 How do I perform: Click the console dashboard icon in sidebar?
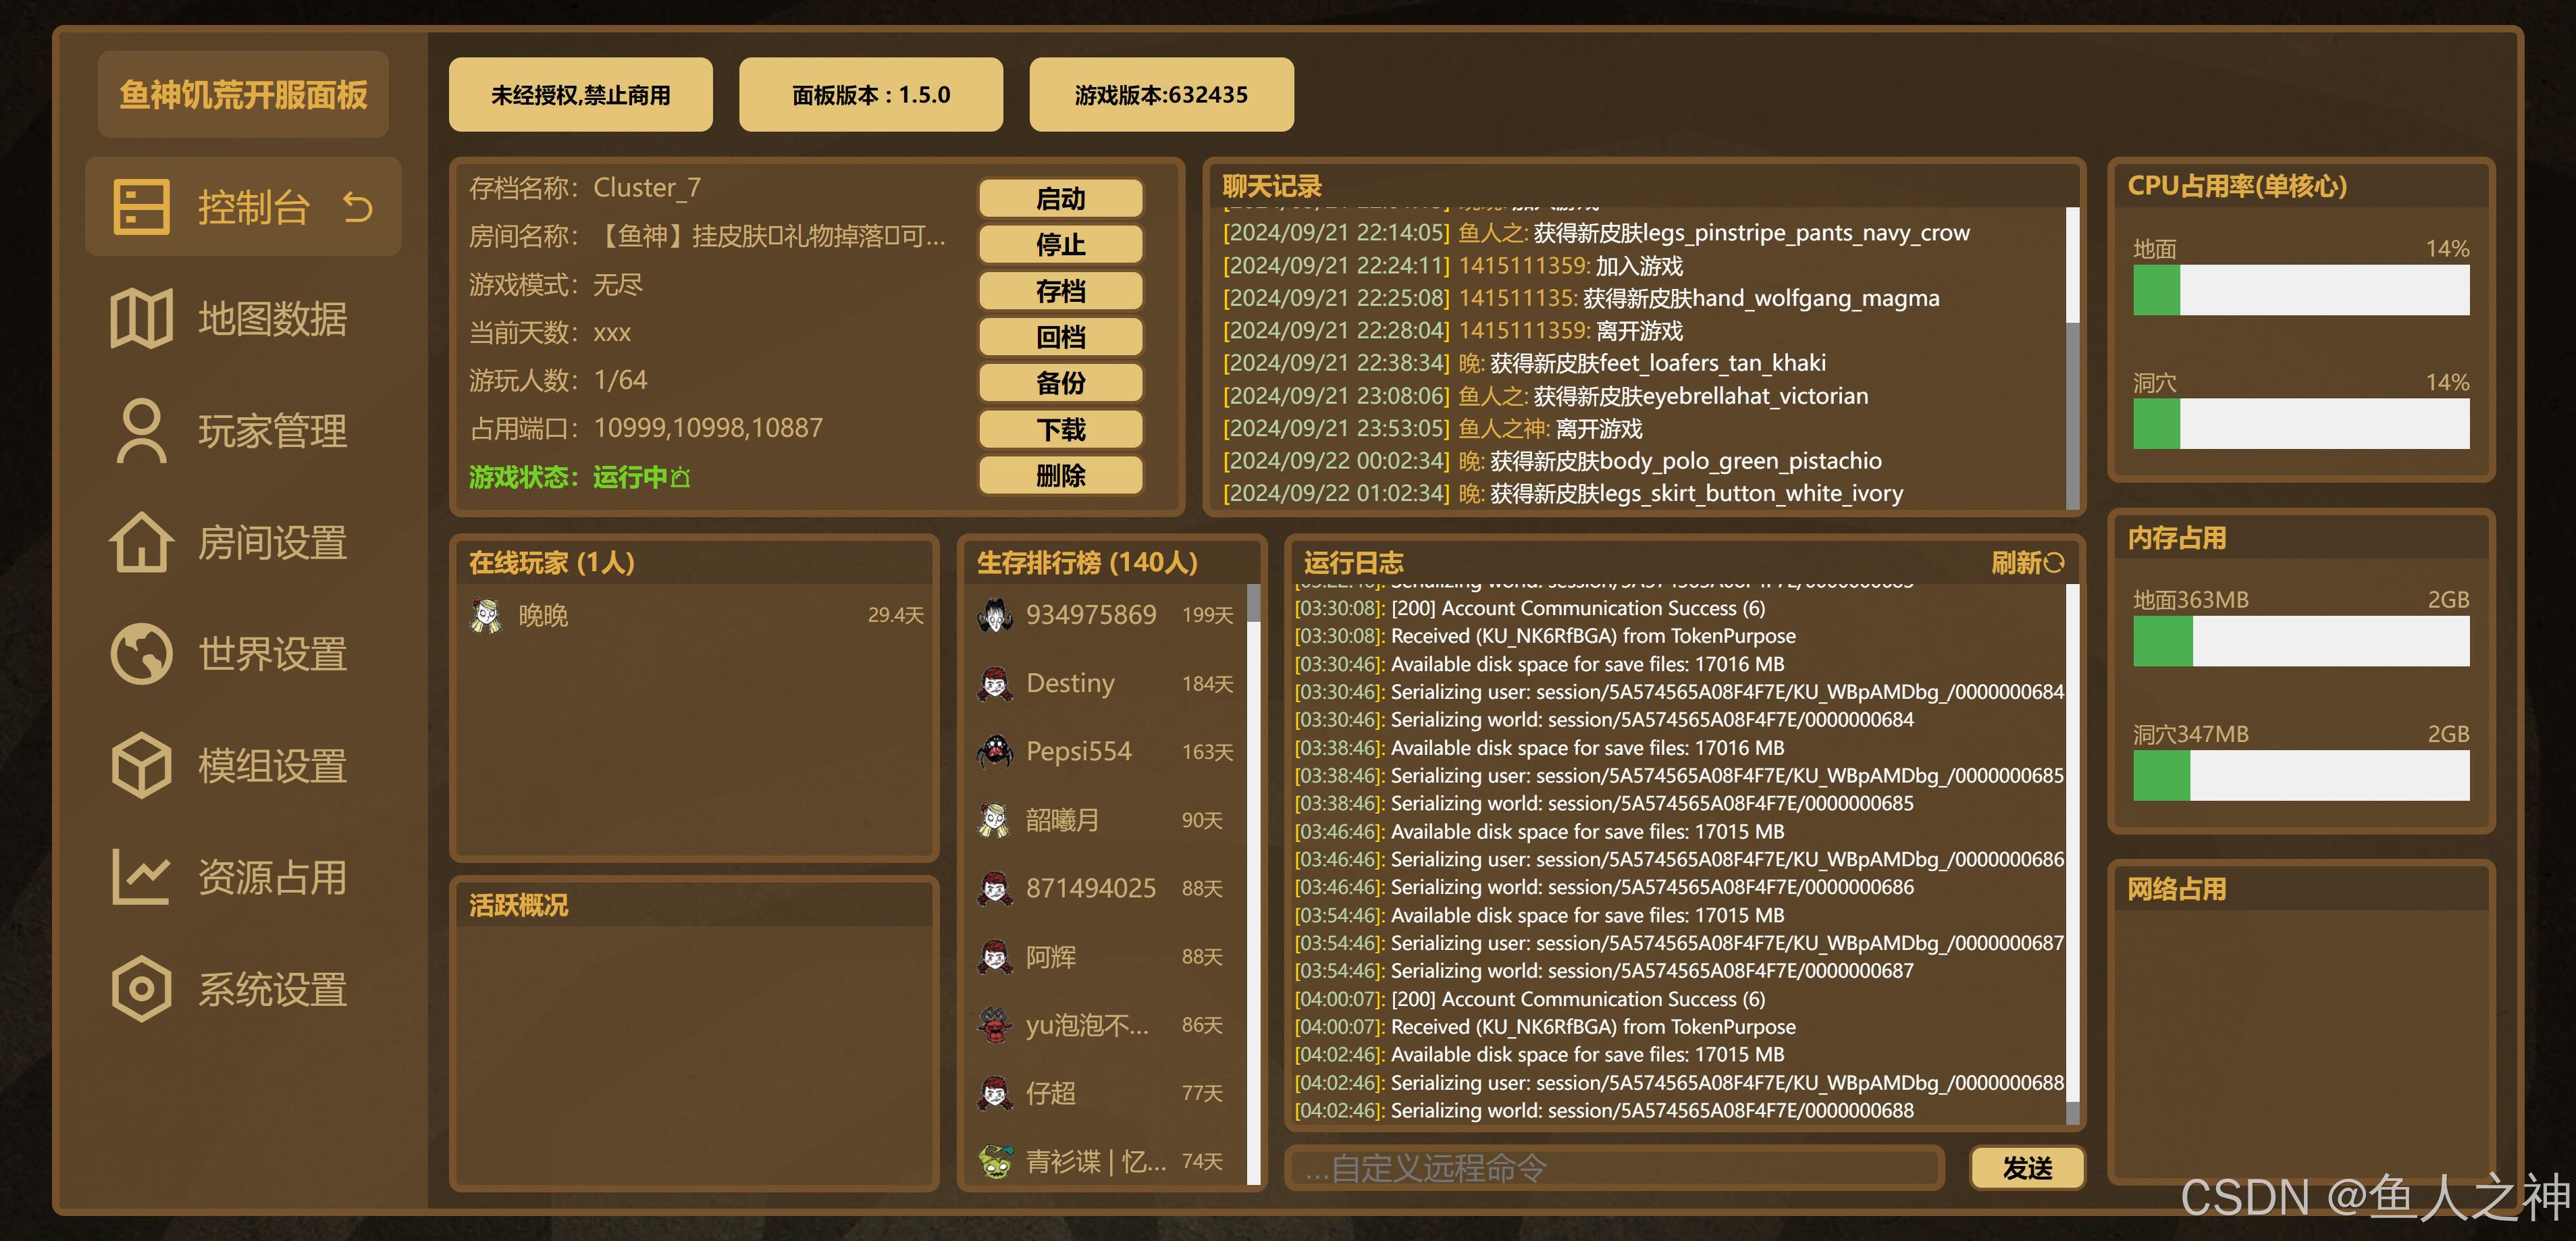[141, 207]
